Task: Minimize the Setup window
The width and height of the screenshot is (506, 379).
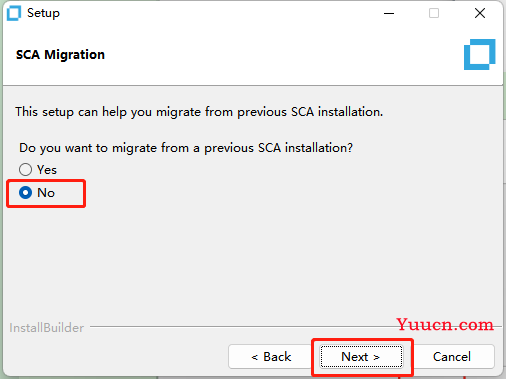Action: [389, 13]
